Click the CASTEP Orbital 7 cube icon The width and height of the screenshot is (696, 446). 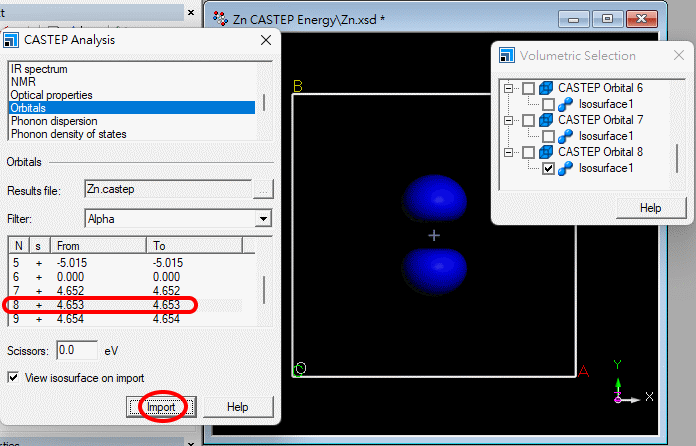click(546, 120)
